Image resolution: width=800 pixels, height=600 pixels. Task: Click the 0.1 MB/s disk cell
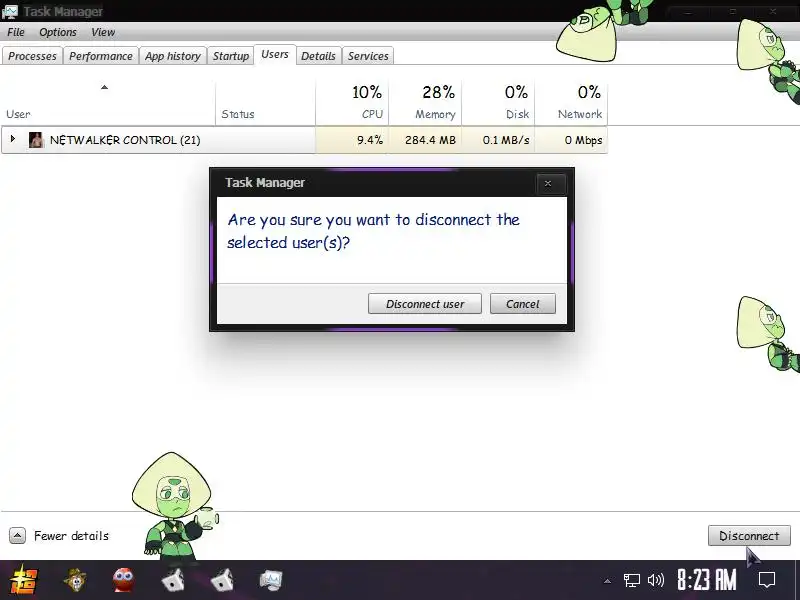pyautogui.click(x=498, y=140)
